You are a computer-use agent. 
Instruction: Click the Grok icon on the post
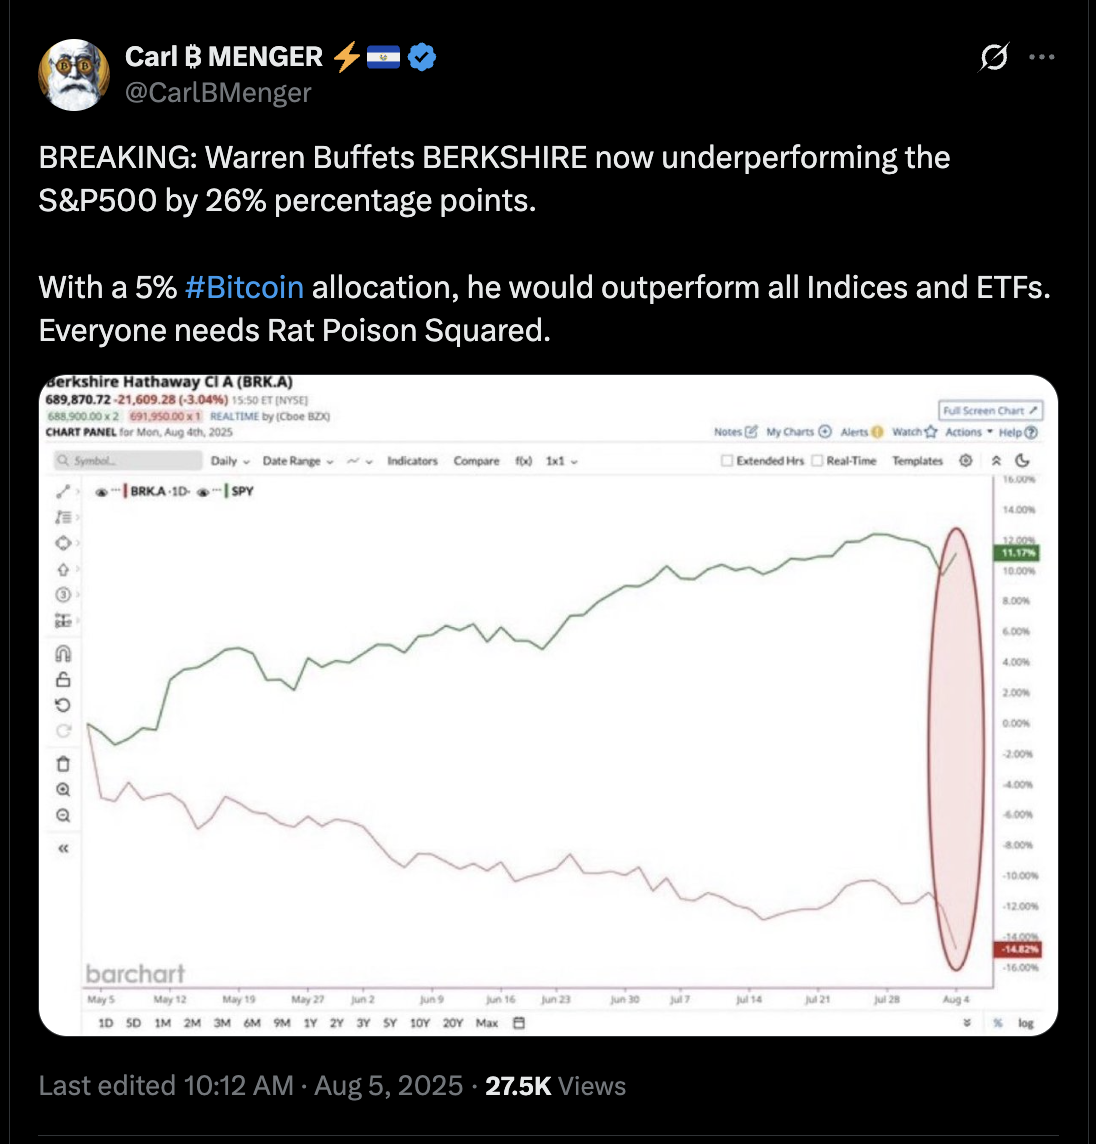tap(993, 58)
